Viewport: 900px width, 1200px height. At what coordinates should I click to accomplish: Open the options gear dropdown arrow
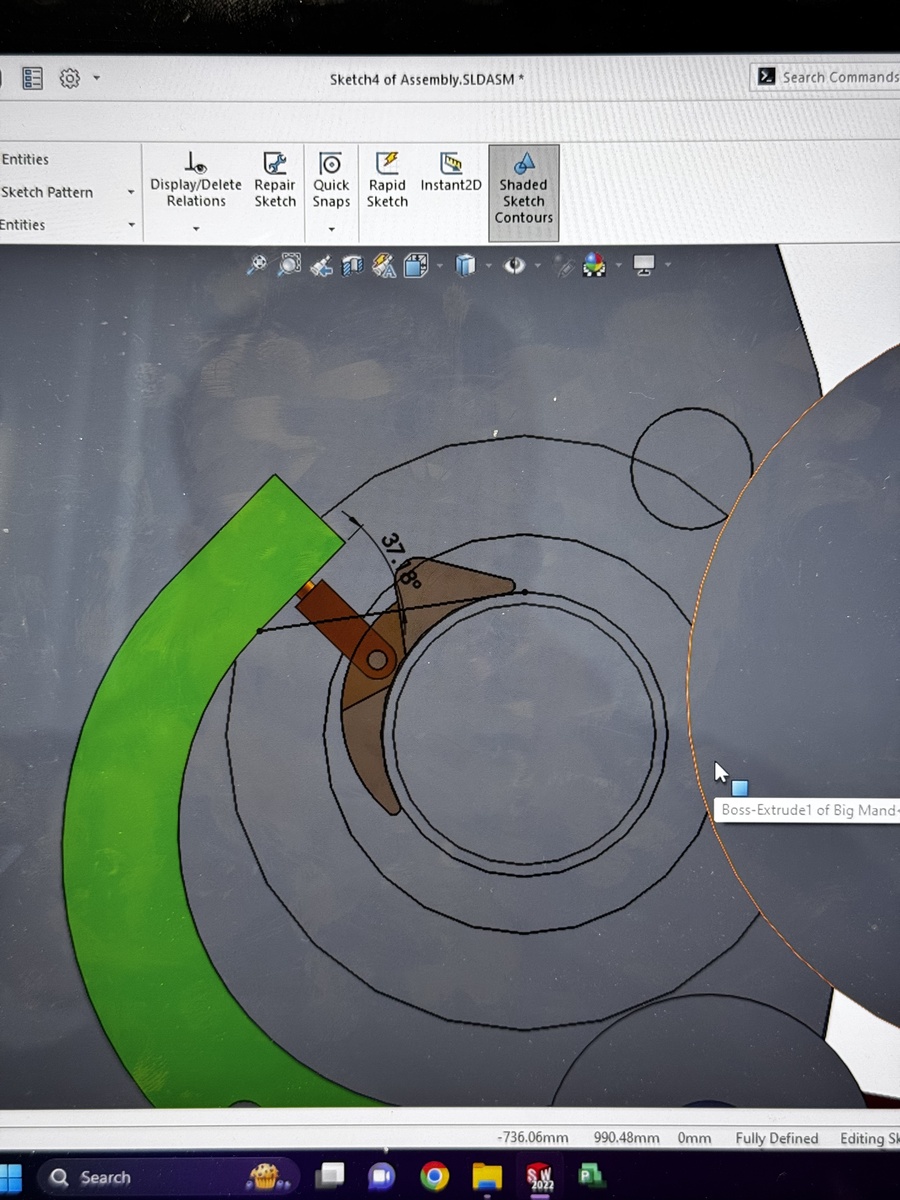click(96, 78)
